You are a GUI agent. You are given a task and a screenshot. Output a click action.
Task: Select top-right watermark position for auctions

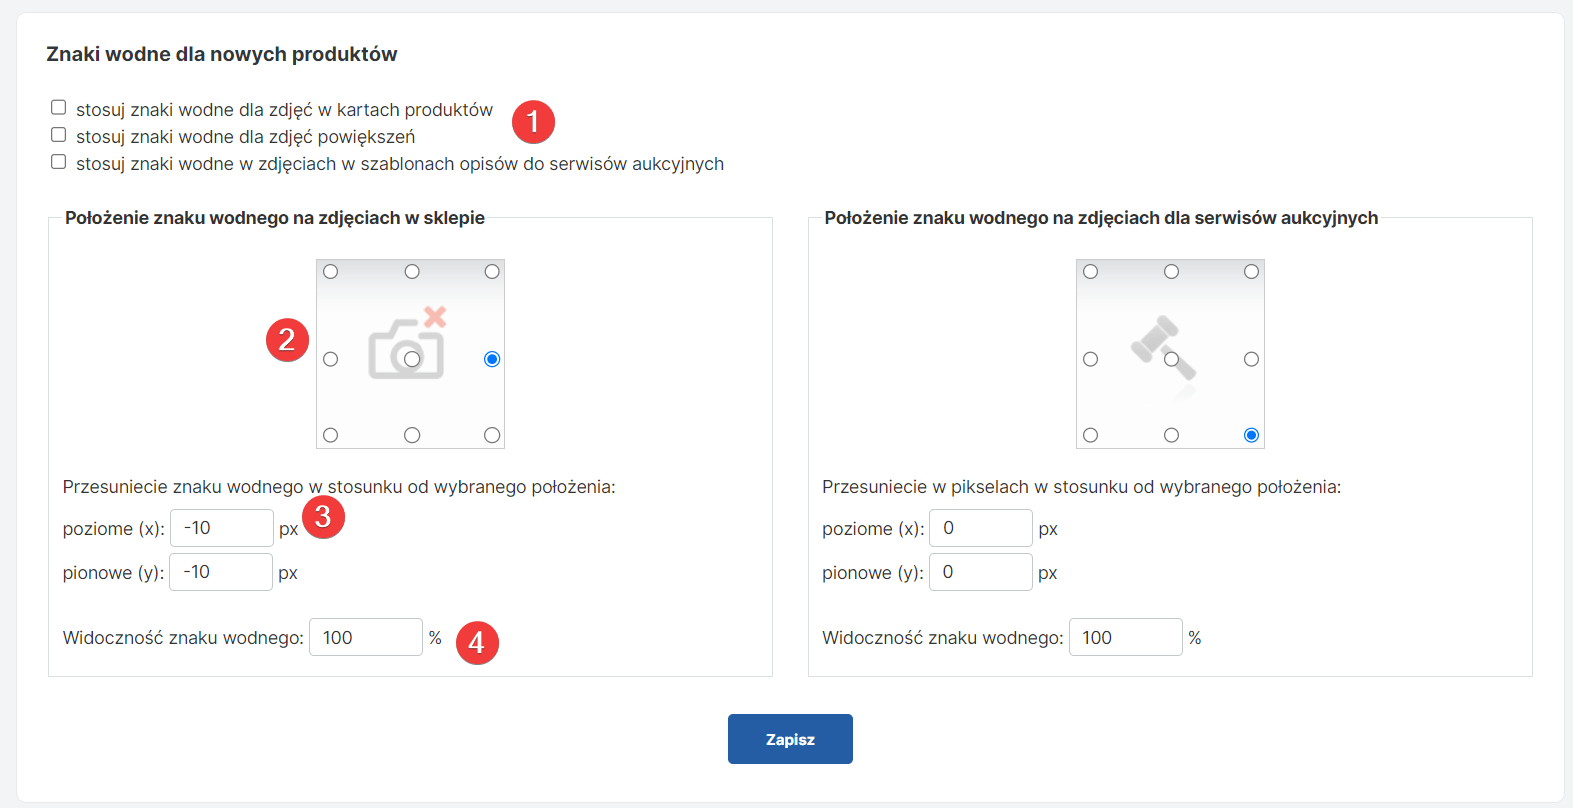[1251, 272]
